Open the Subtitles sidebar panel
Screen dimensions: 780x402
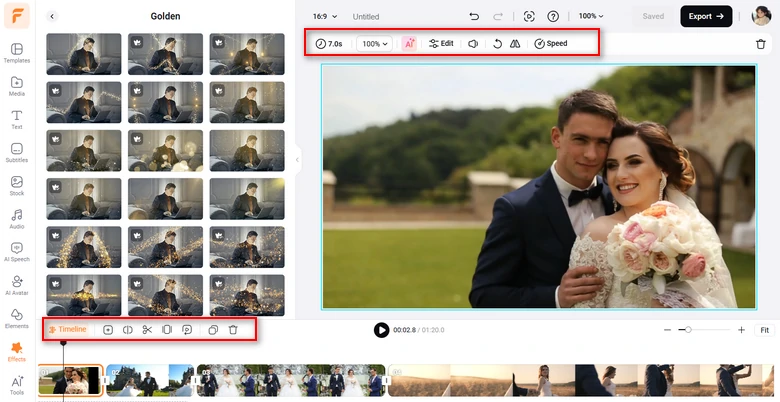(17, 153)
